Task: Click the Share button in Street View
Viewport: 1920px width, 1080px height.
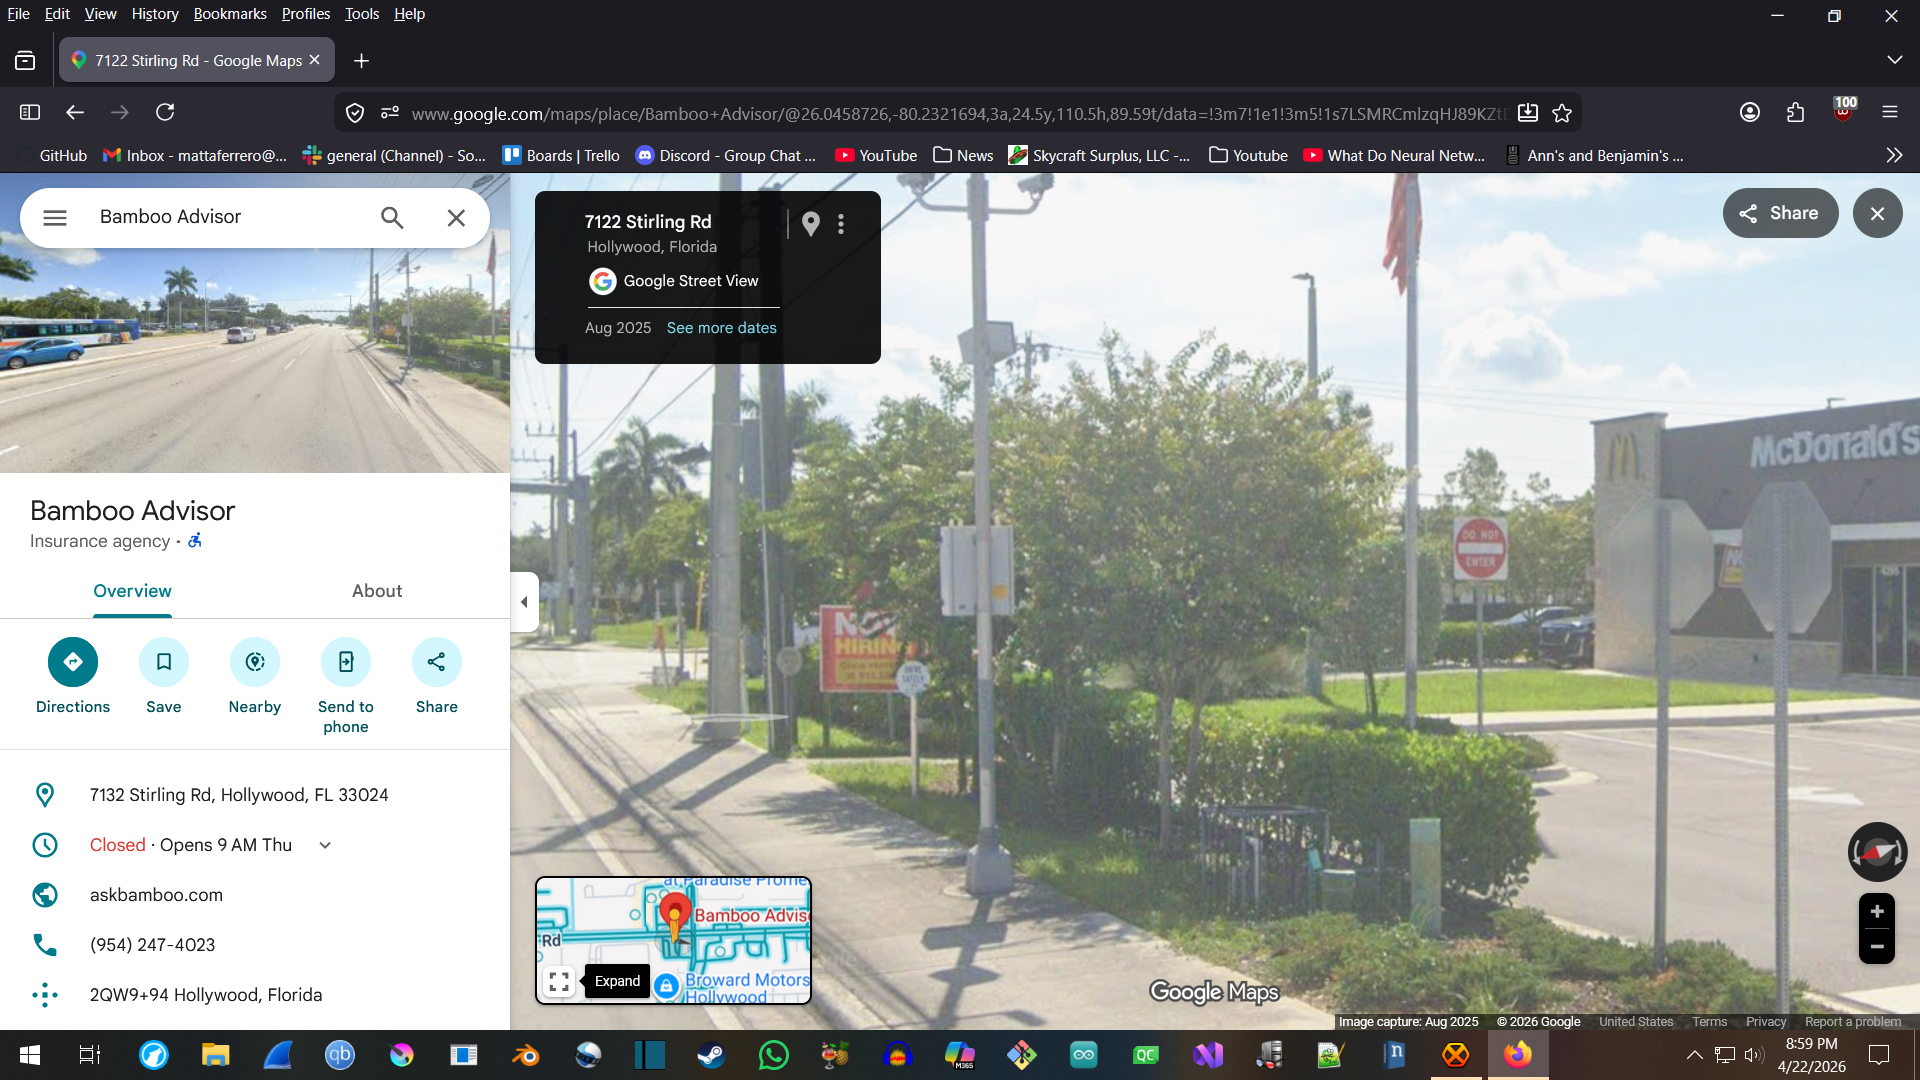Action: pyautogui.click(x=1780, y=213)
